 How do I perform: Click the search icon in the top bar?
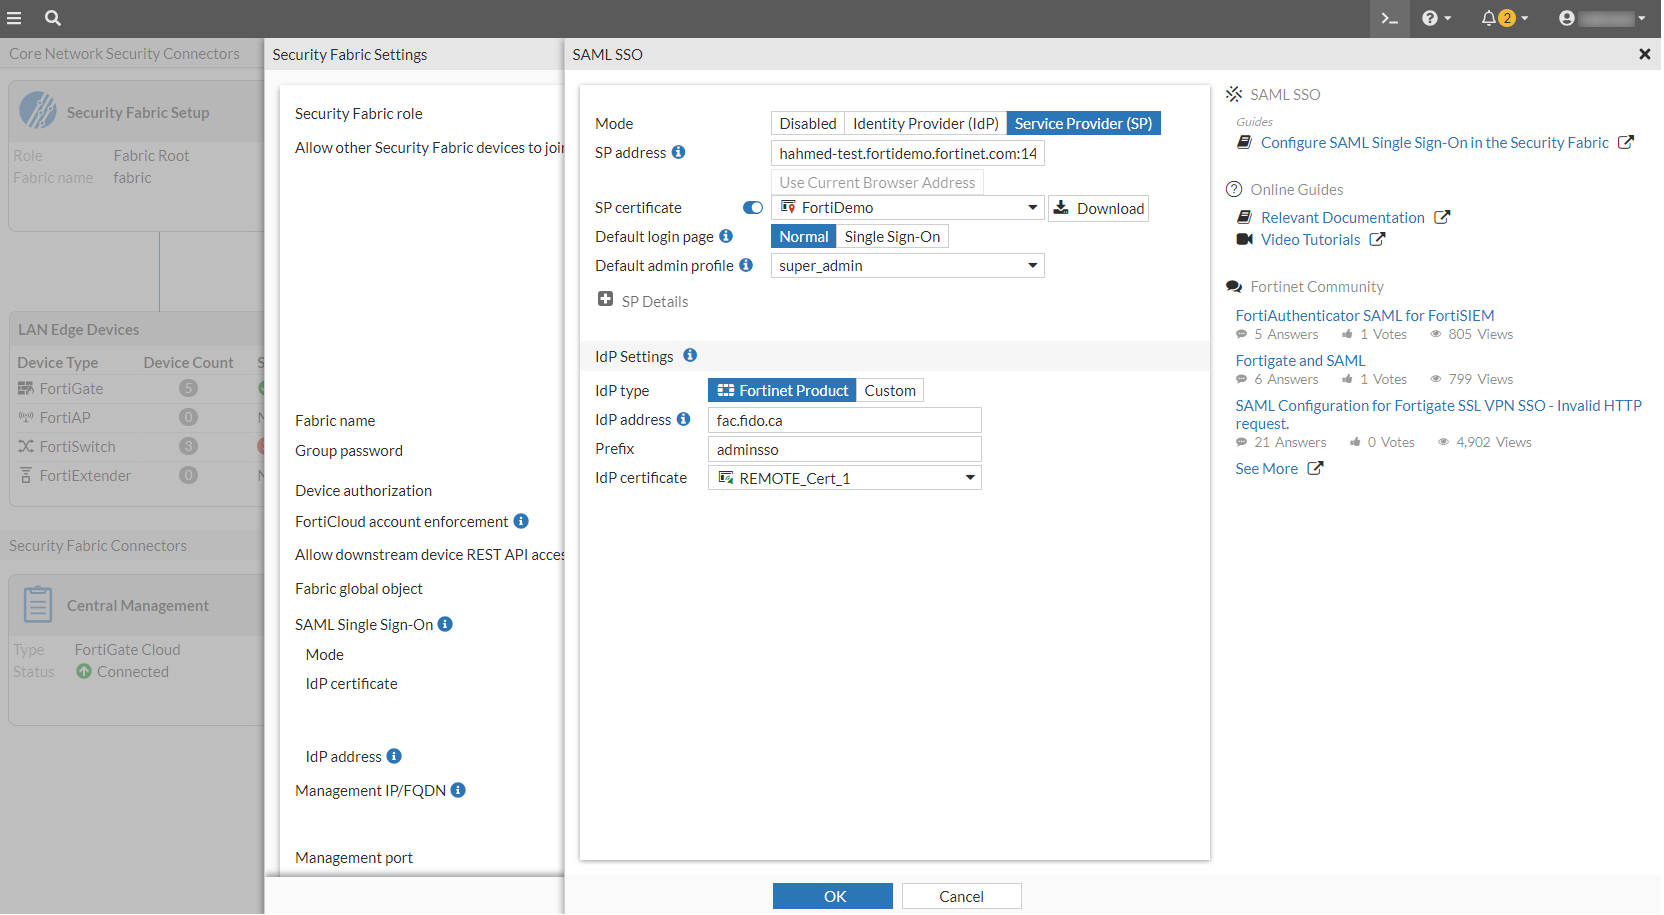52,18
